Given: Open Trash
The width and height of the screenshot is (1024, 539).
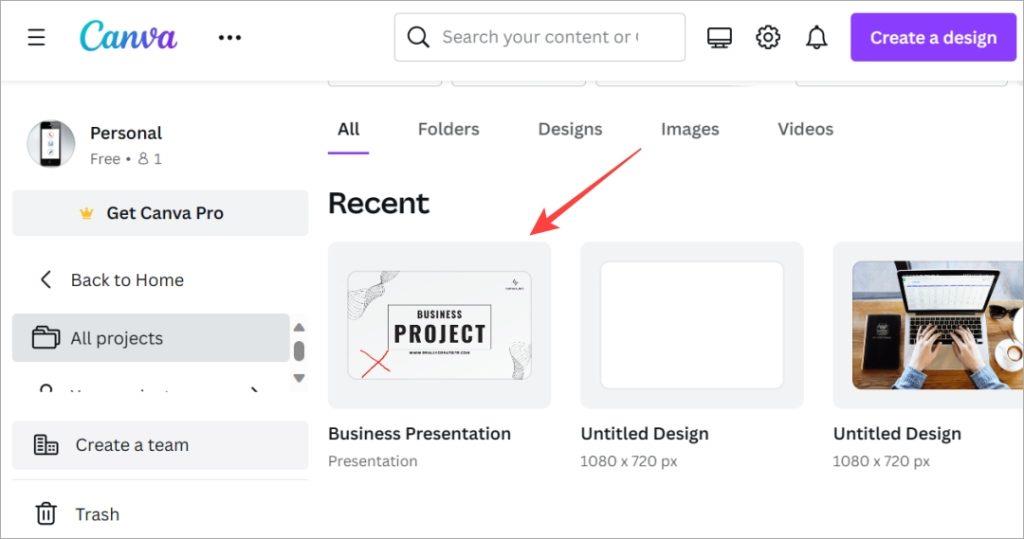Looking at the screenshot, I should [97, 514].
